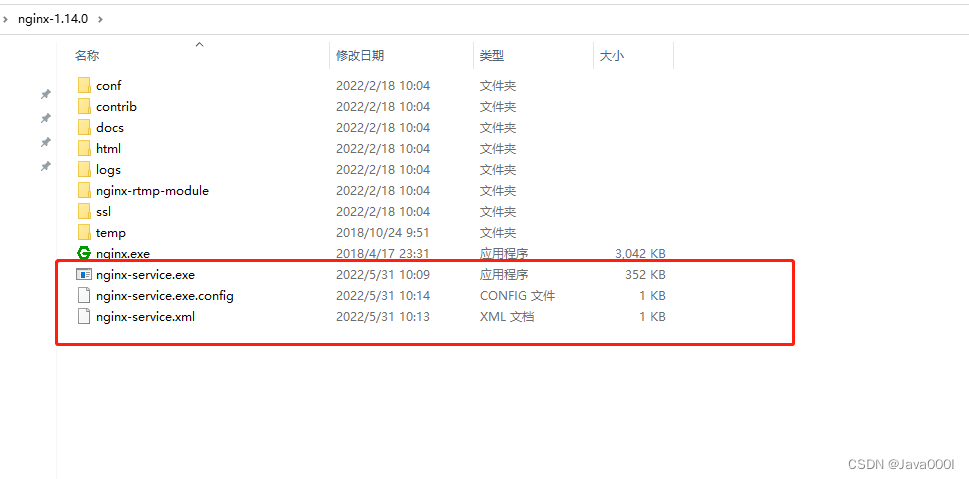Select the logs folder icon
969x479 pixels.
(x=84, y=169)
